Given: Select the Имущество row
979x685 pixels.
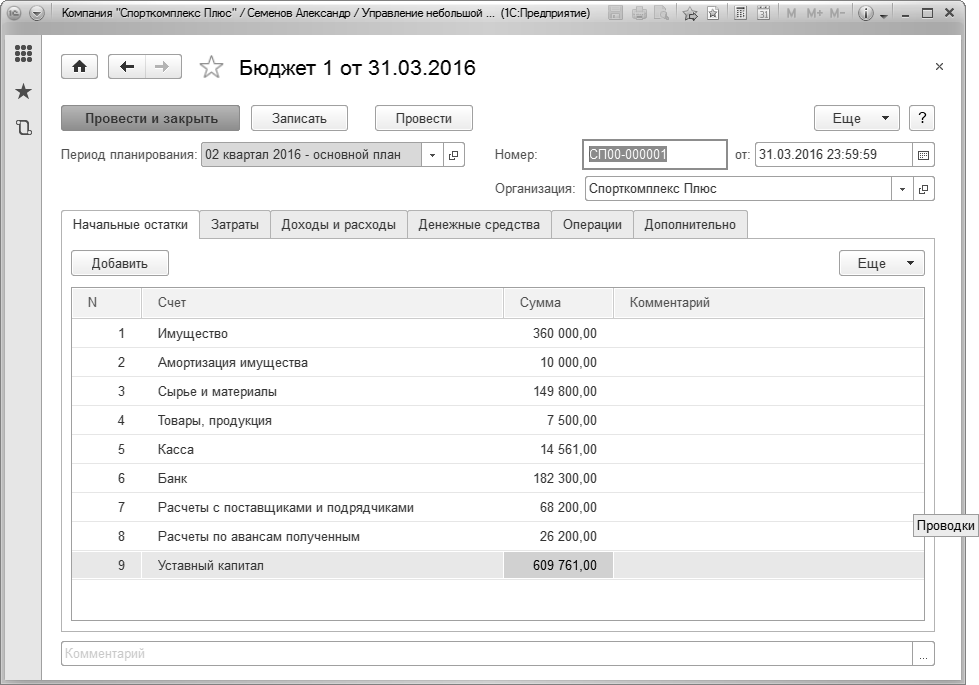Looking at the screenshot, I should (498, 333).
